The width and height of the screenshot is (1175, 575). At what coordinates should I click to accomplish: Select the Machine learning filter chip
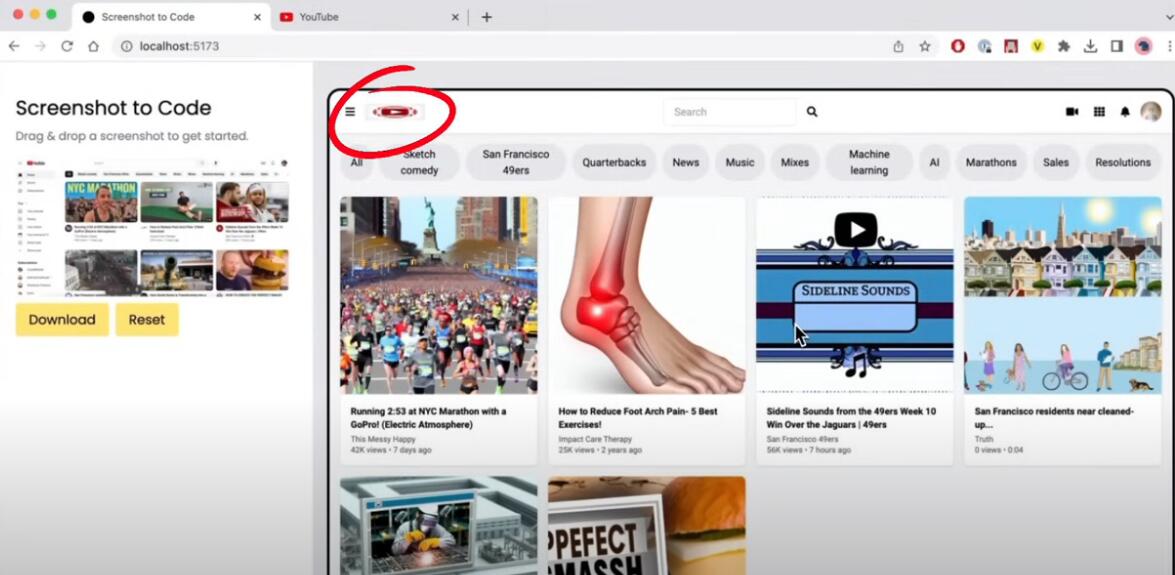click(x=869, y=162)
